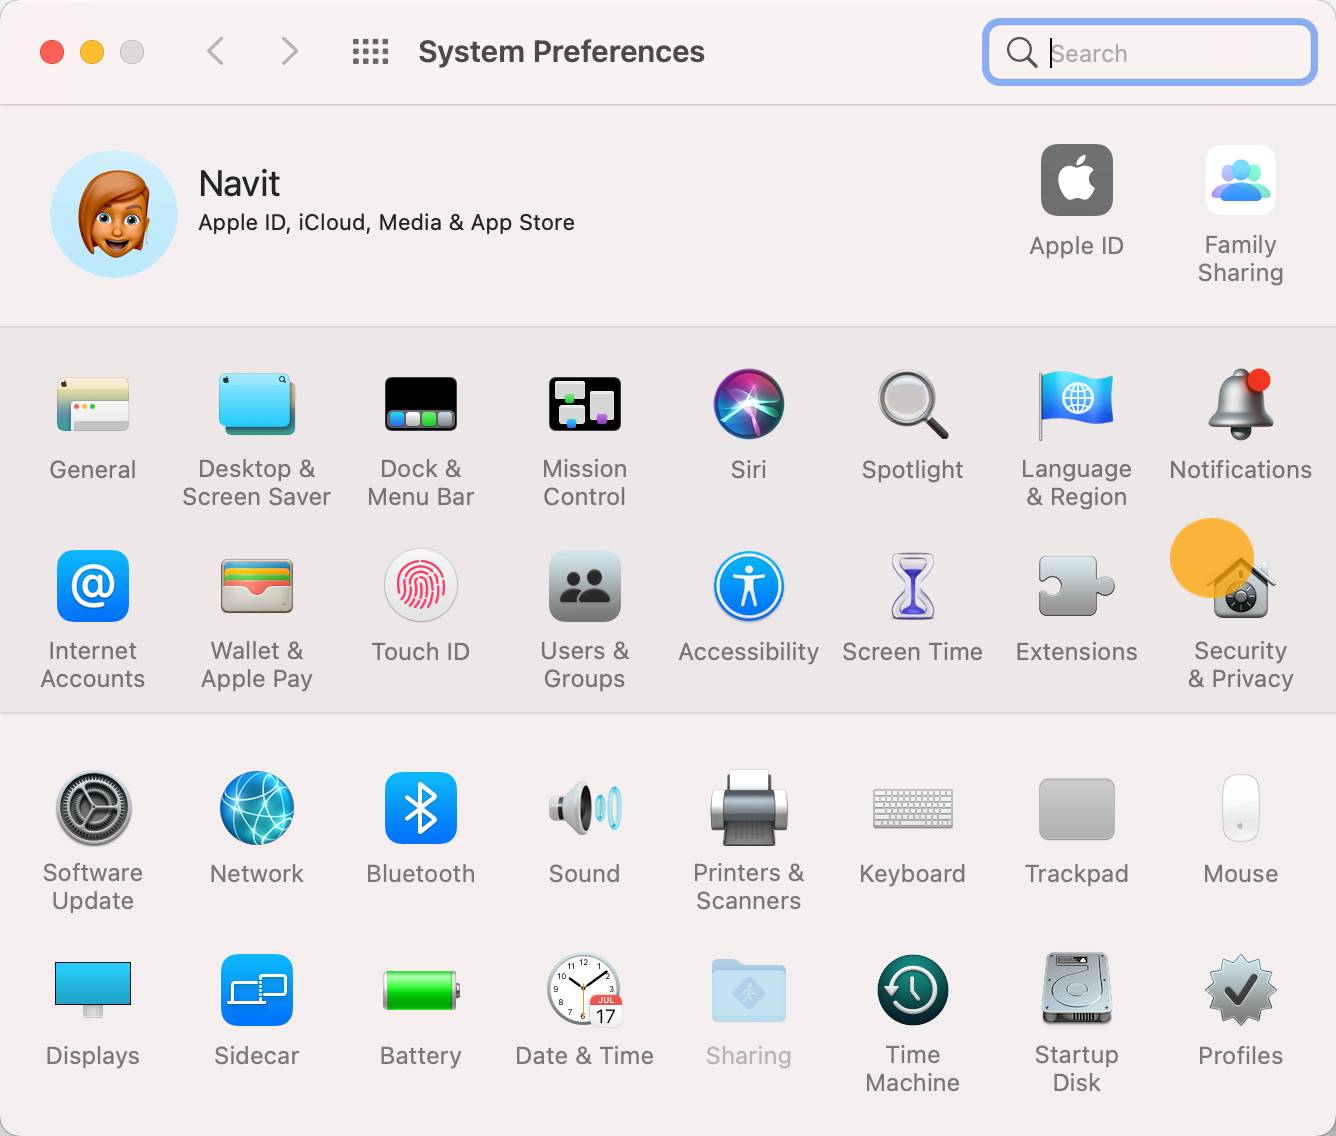
Task: Click the Navit memoji profile picture
Action: point(114,214)
